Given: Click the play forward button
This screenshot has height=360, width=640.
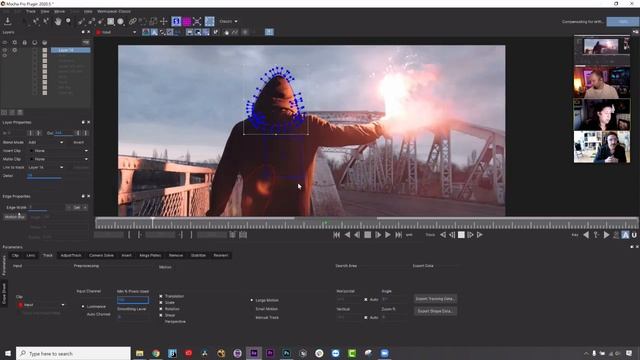Looking at the screenshot, I should (x=388, y=235).
